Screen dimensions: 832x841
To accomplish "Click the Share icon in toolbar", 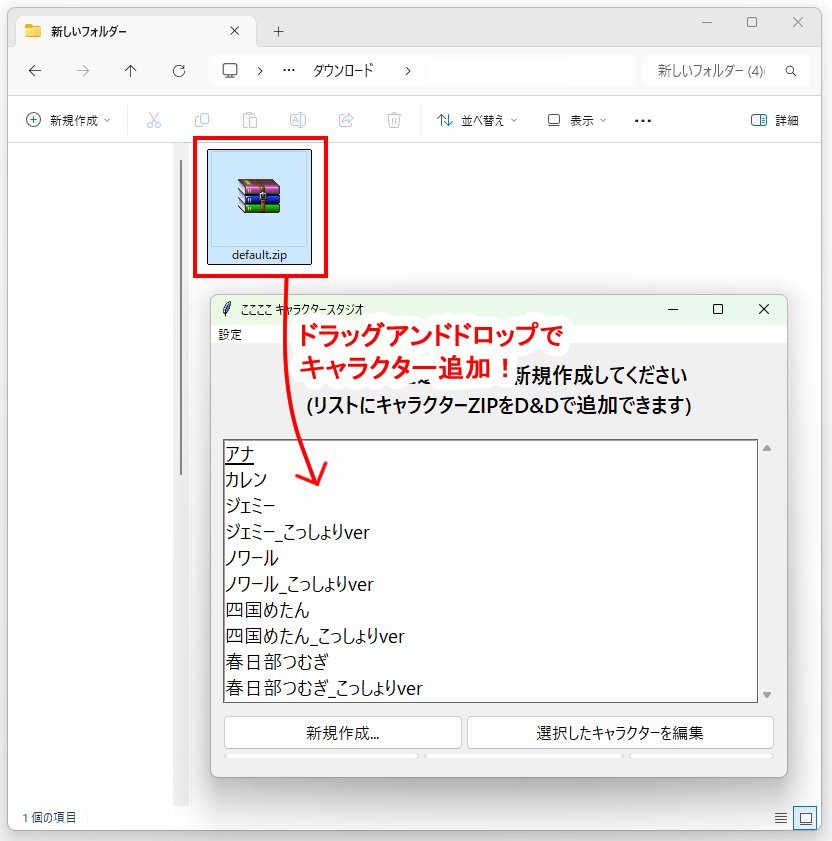I will tap(346, 120).
